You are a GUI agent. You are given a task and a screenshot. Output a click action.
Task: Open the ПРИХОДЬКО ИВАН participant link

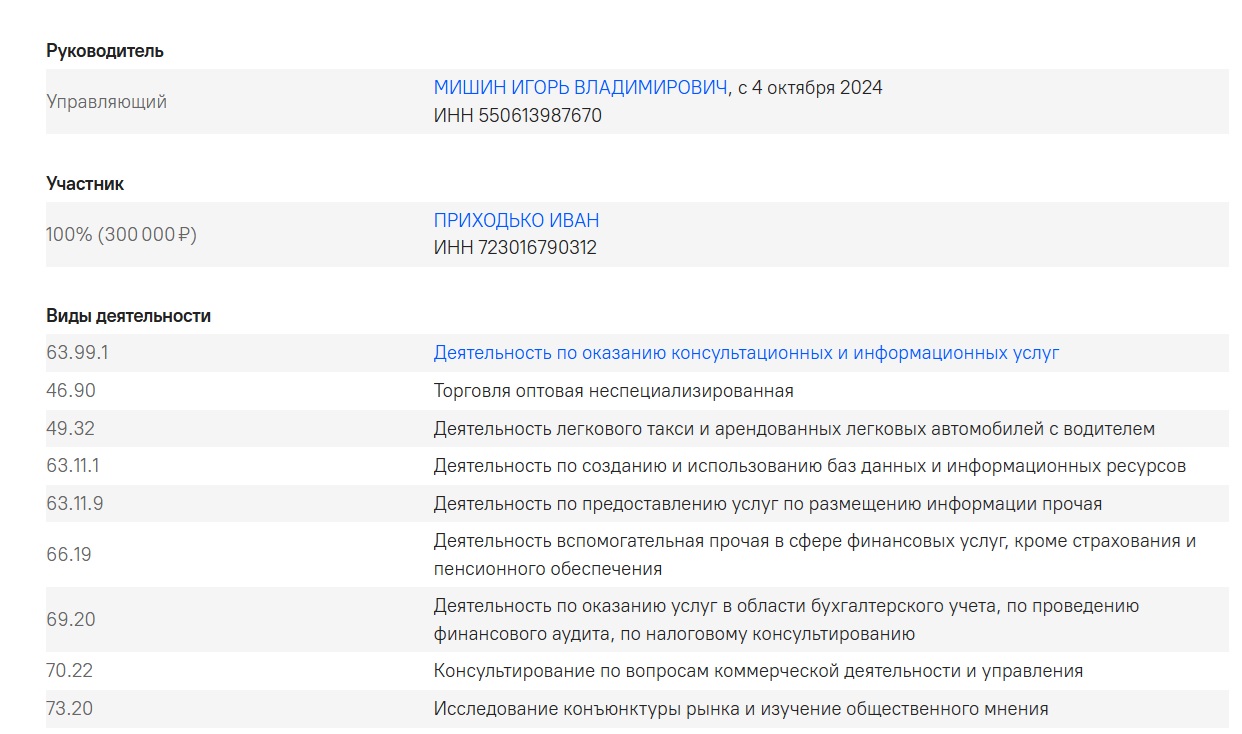click(516, 221)
